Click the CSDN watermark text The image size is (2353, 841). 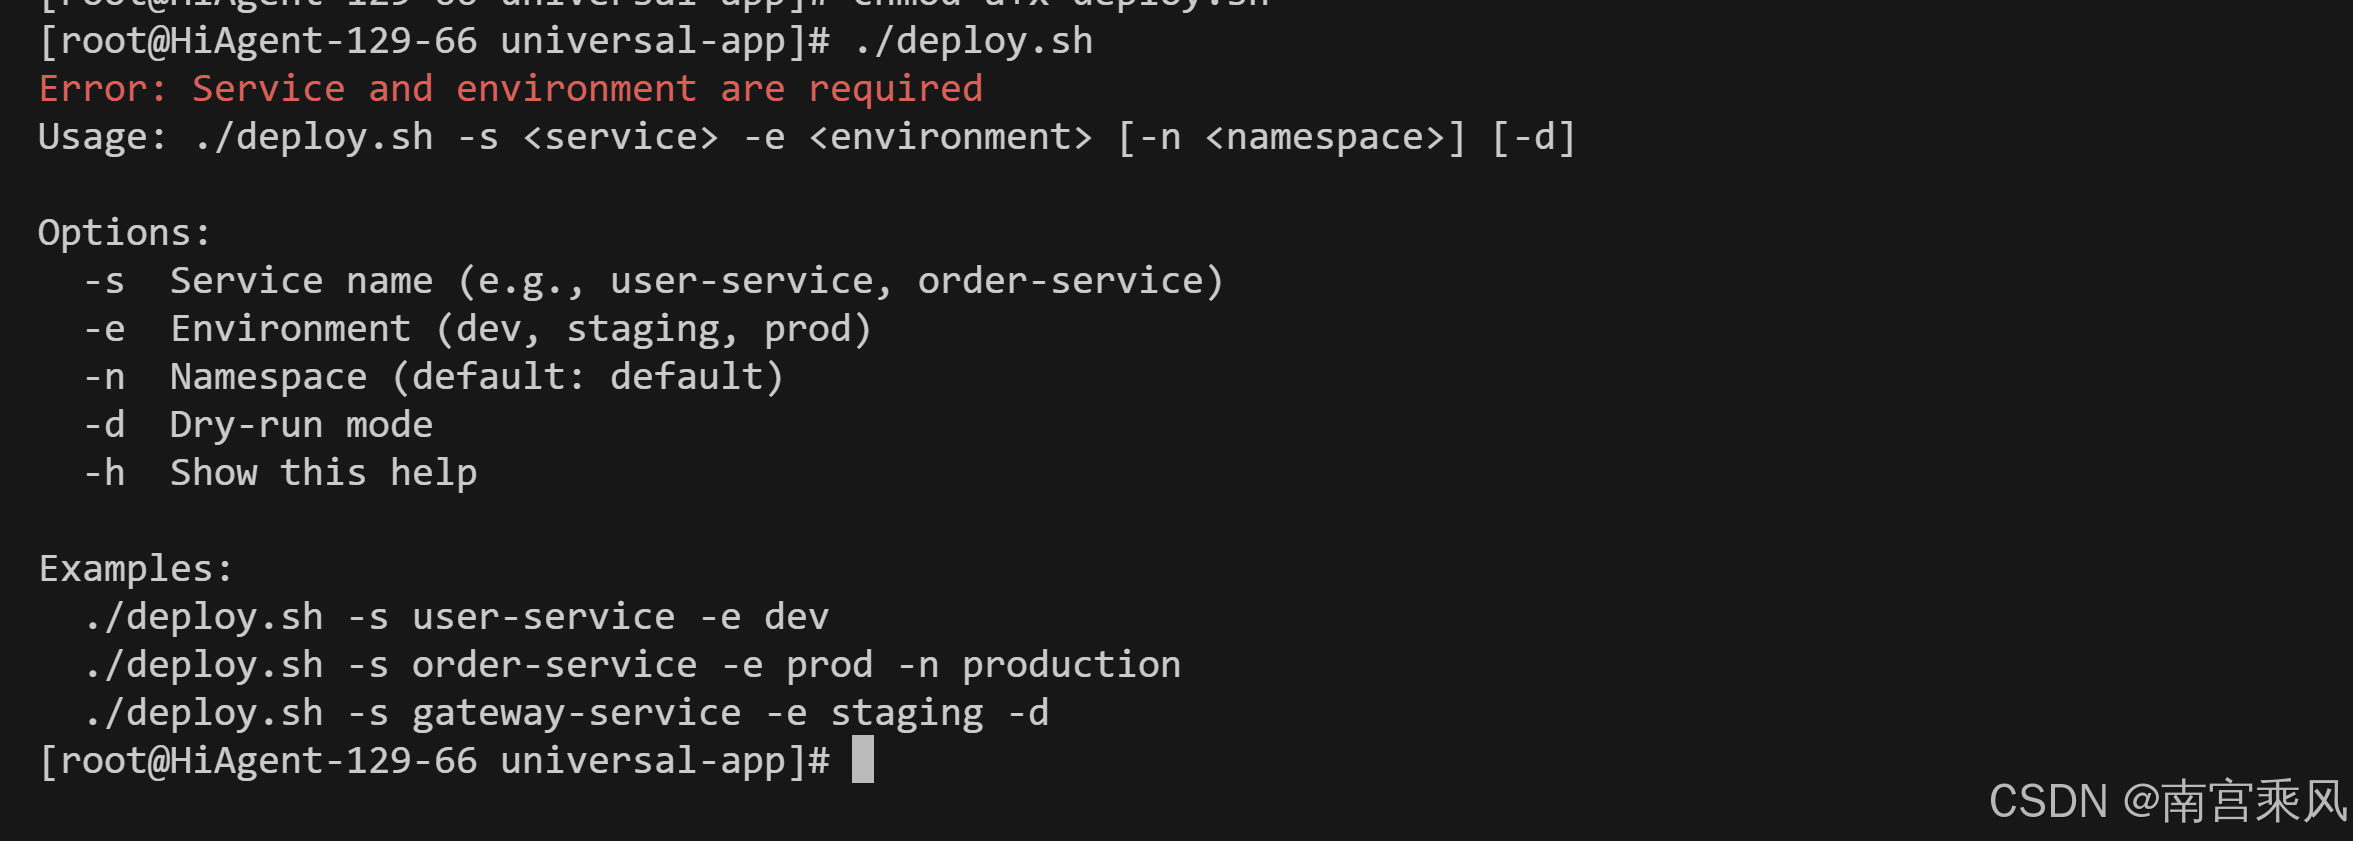pos(2168,802)
